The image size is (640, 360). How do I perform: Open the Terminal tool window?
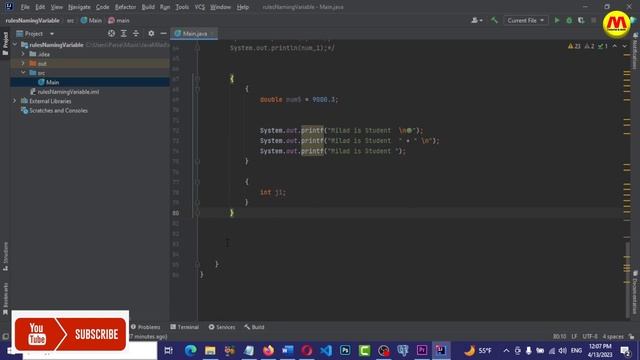point(184,327)
